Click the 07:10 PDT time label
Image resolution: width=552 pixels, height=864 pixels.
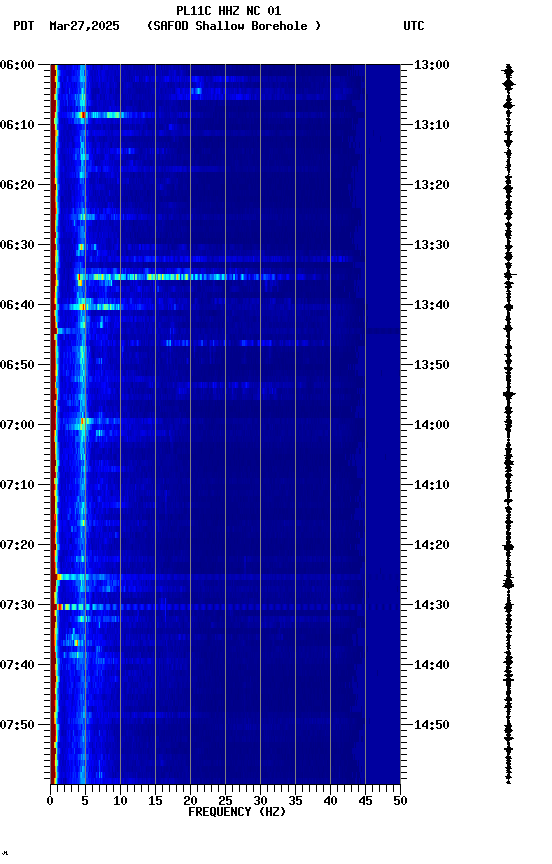pos(17,485)
